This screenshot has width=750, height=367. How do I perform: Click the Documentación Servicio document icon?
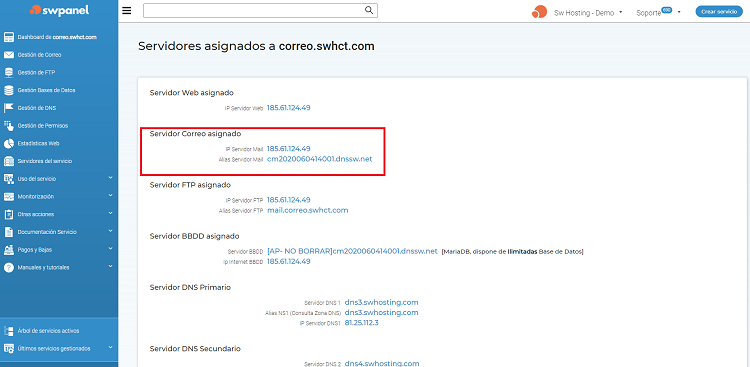(x=9, y=232)
